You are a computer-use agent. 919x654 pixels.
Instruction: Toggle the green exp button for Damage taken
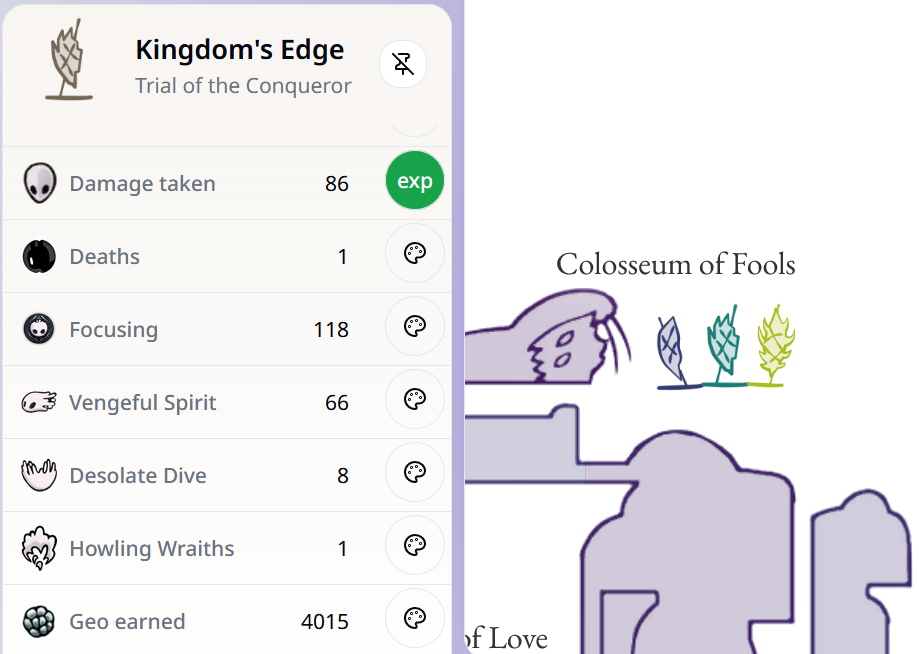pyautogui.click(x=414, y=181)
